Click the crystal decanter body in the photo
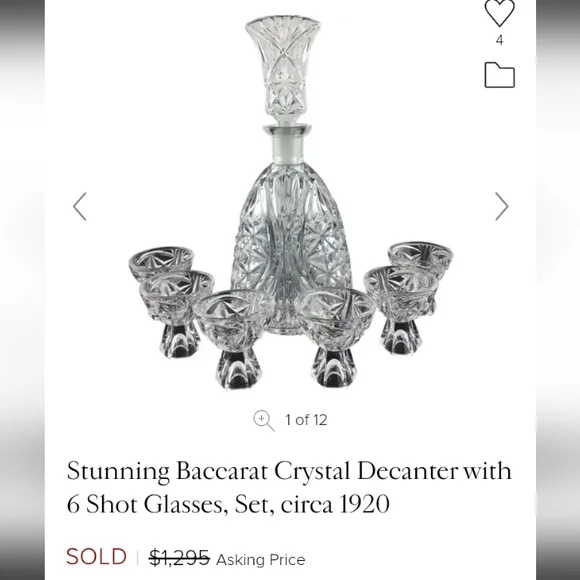 click(290, 244)
